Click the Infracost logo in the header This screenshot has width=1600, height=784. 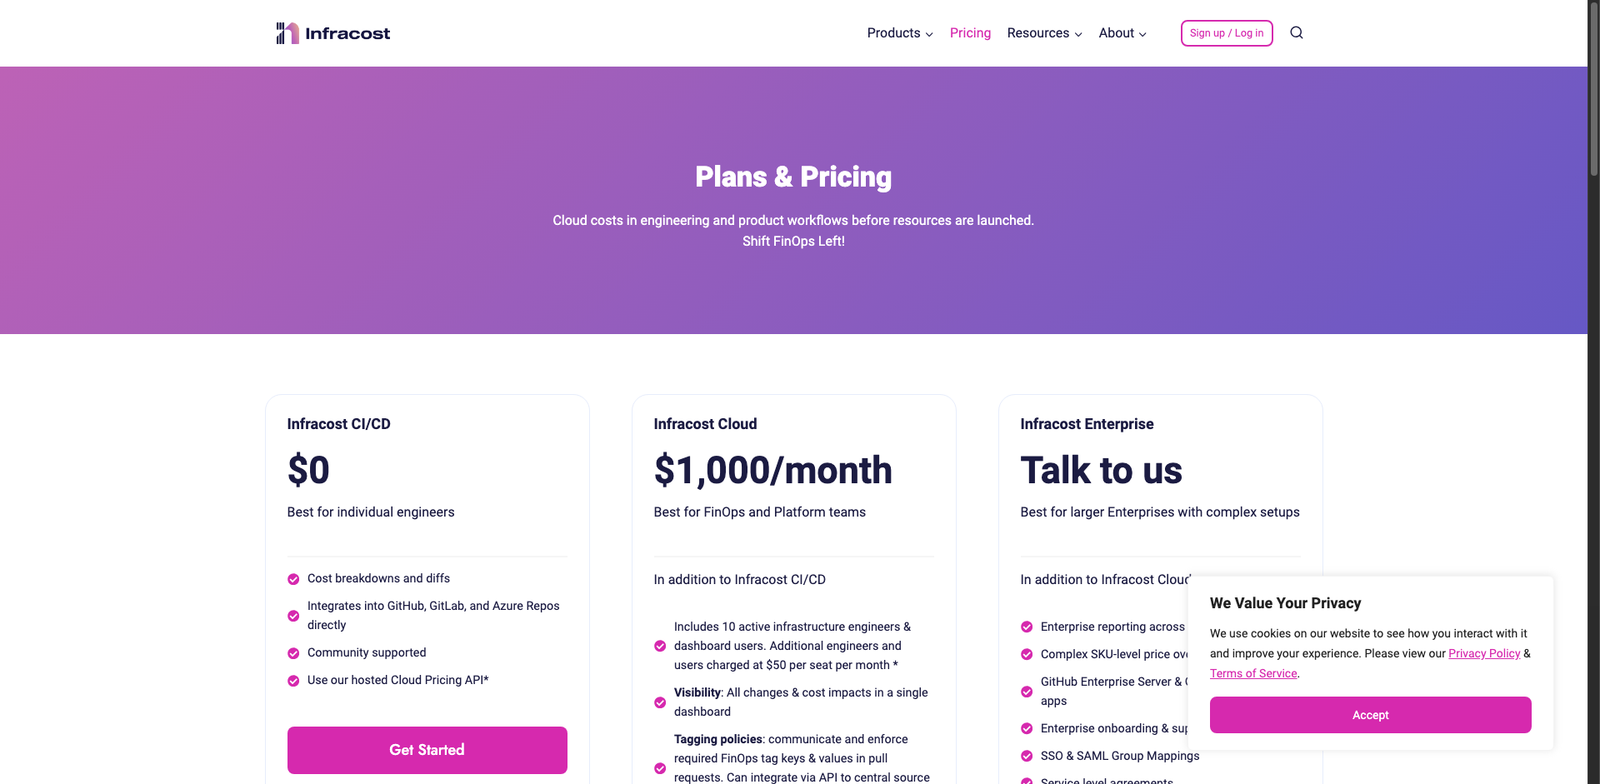pos(332,32)
